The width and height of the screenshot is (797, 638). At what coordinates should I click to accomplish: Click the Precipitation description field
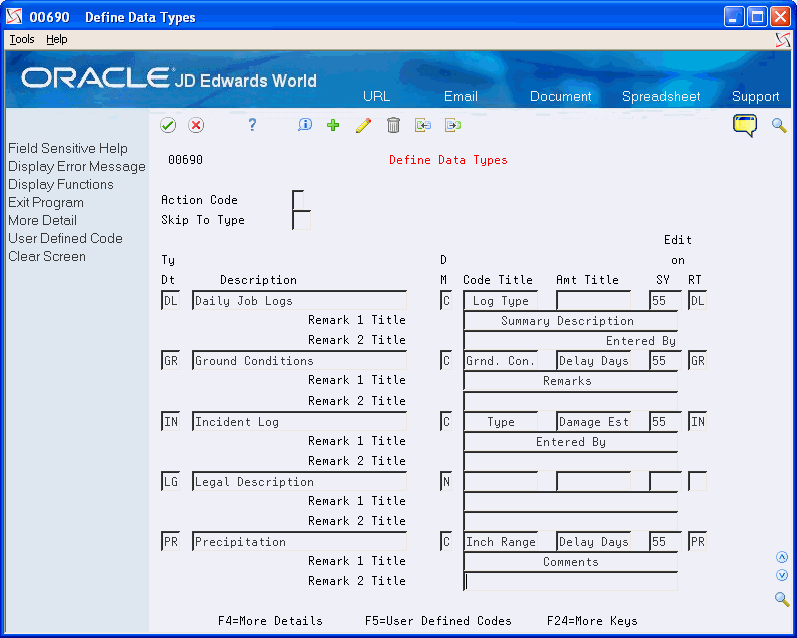point(299,541)
